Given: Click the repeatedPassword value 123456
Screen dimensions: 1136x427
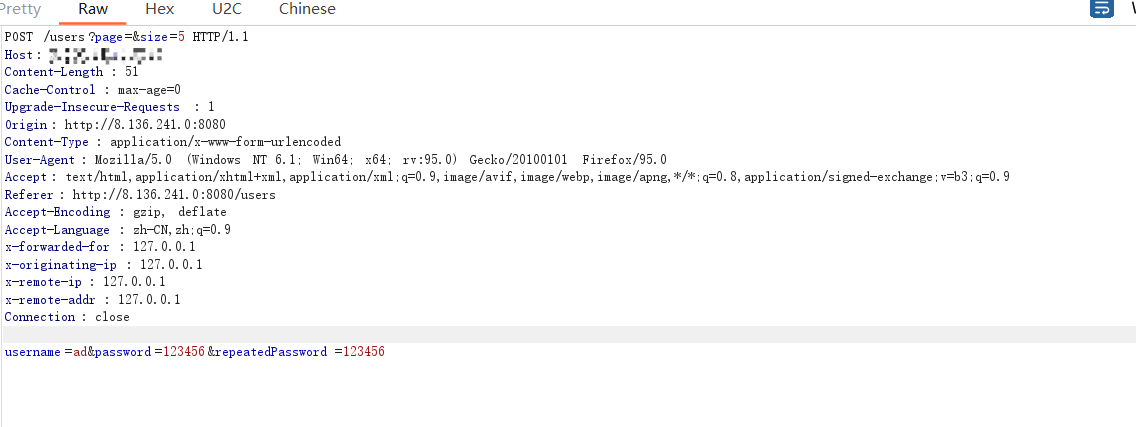Looking at the screenshot, I should pyautogui.click(x=364, y=352).
